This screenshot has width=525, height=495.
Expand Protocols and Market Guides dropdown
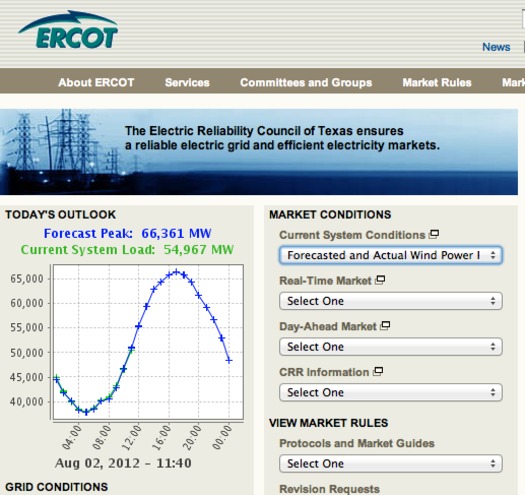click(391, 464)
